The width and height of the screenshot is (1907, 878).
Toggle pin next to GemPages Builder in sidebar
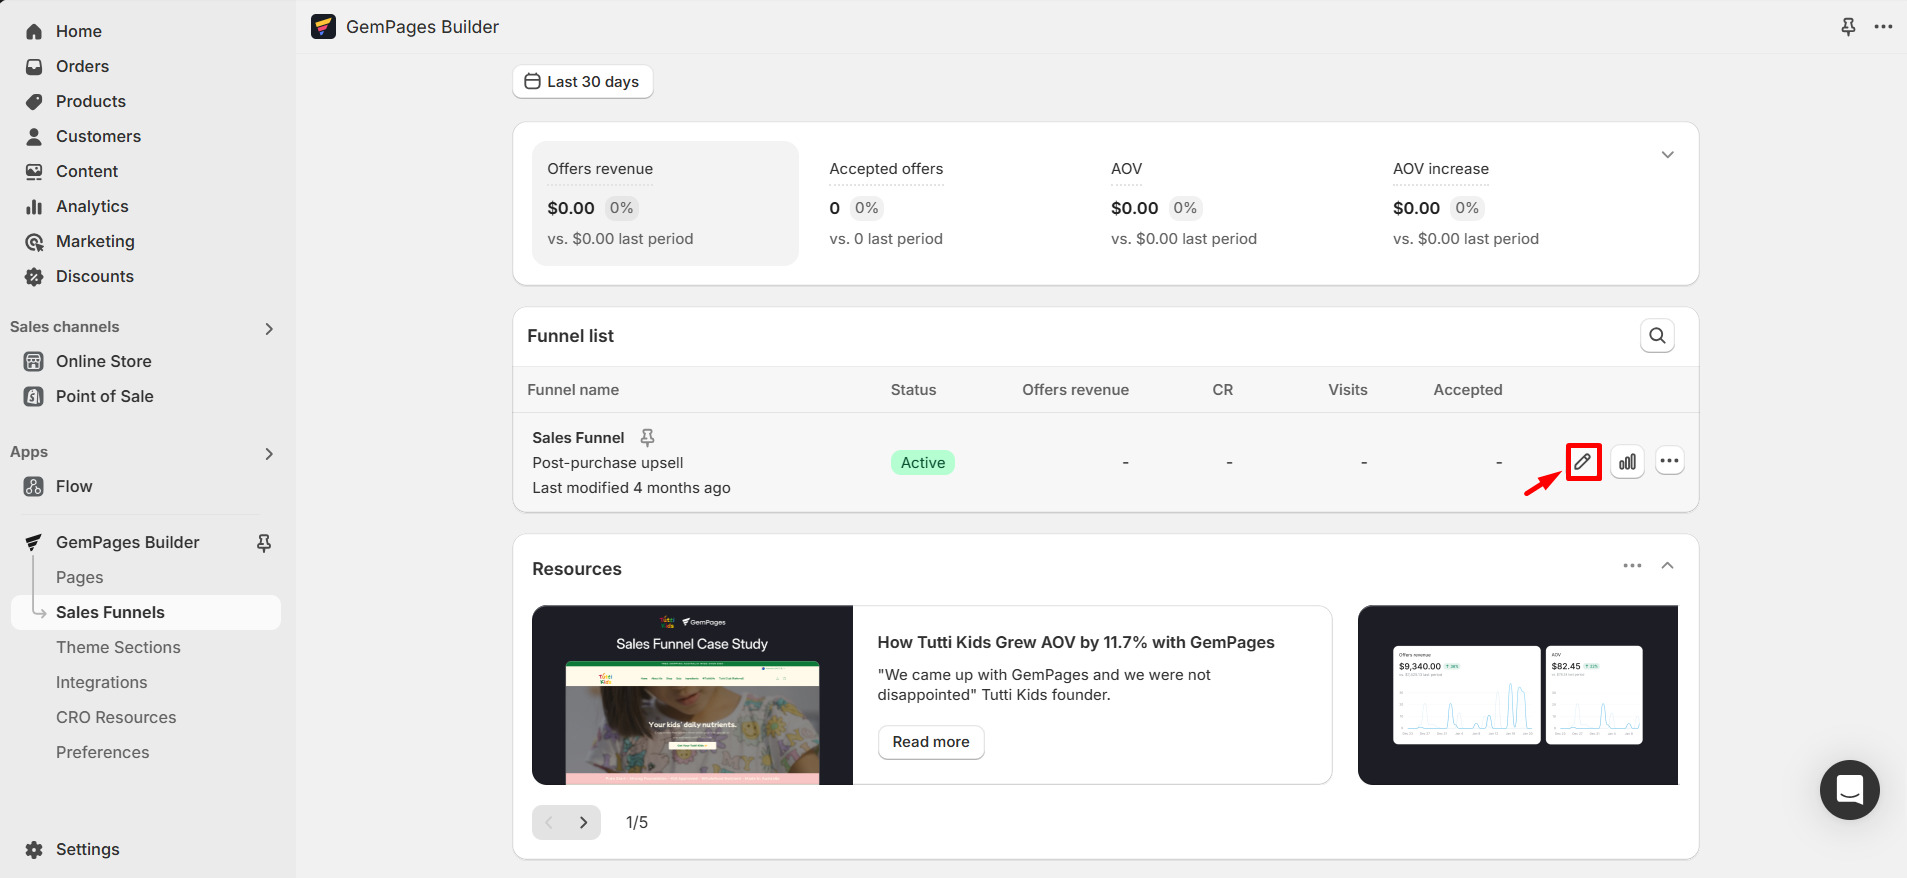point(264,543)
